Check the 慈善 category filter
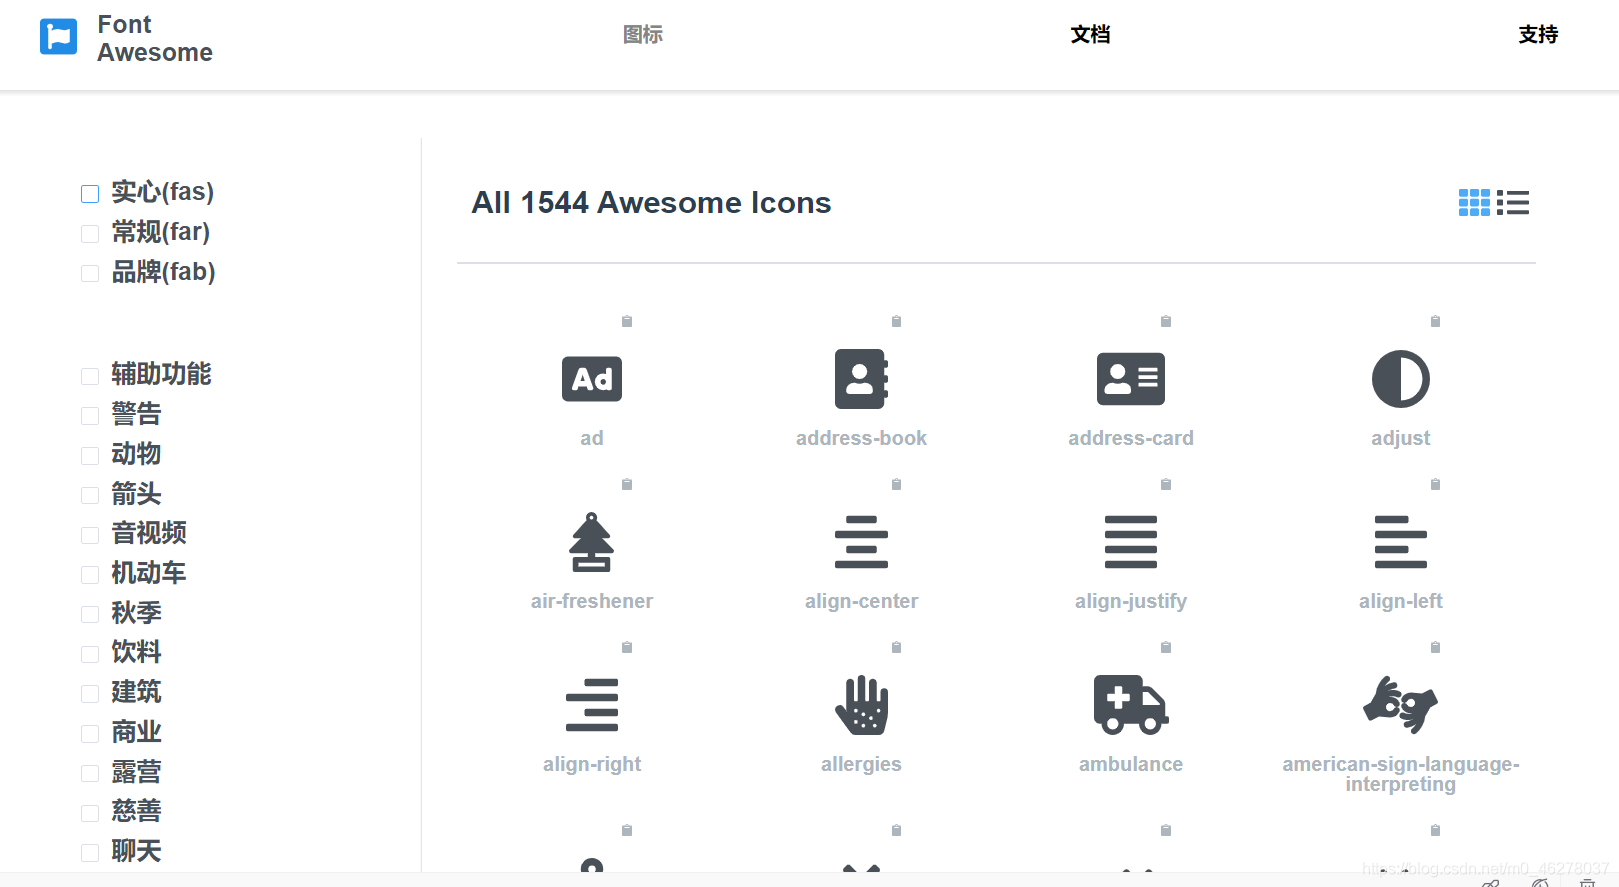Viewport: 1619px width, 887px height. tap(90, 813)
